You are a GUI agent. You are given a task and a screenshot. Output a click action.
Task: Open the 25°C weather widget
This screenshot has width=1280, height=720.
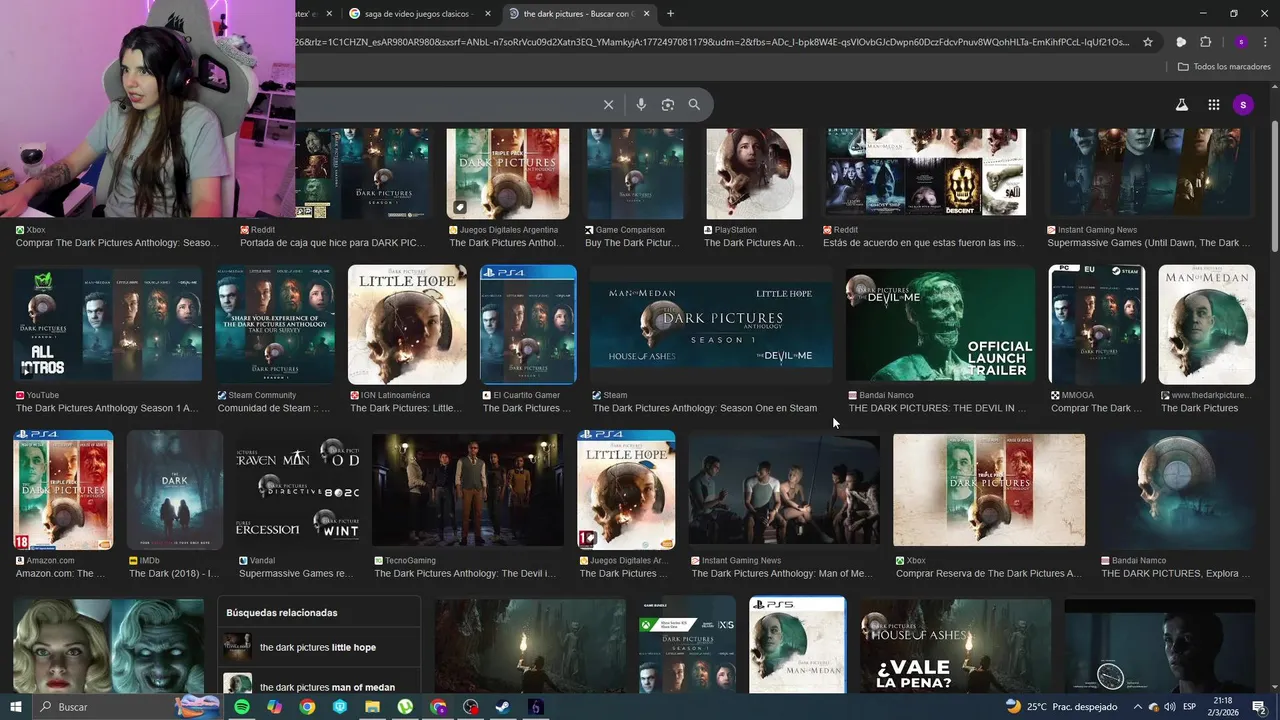[x=1062, y=707]
